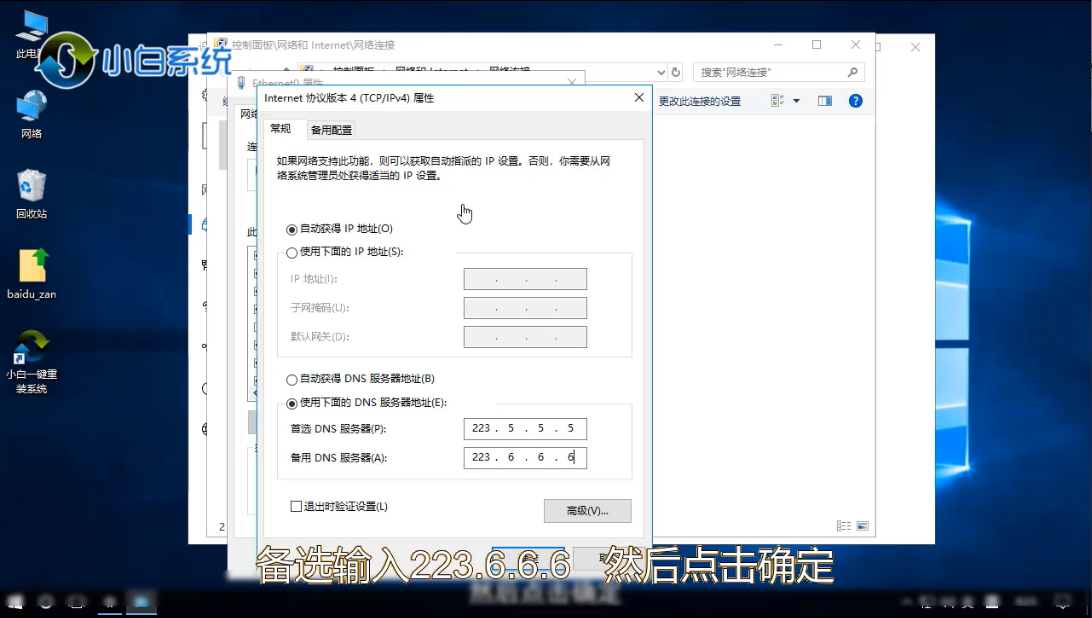Image resolution: width=1092 pixels, height=618 pixels.
Task: Click the taskbar search icon
Action: [x=46, y=601]
